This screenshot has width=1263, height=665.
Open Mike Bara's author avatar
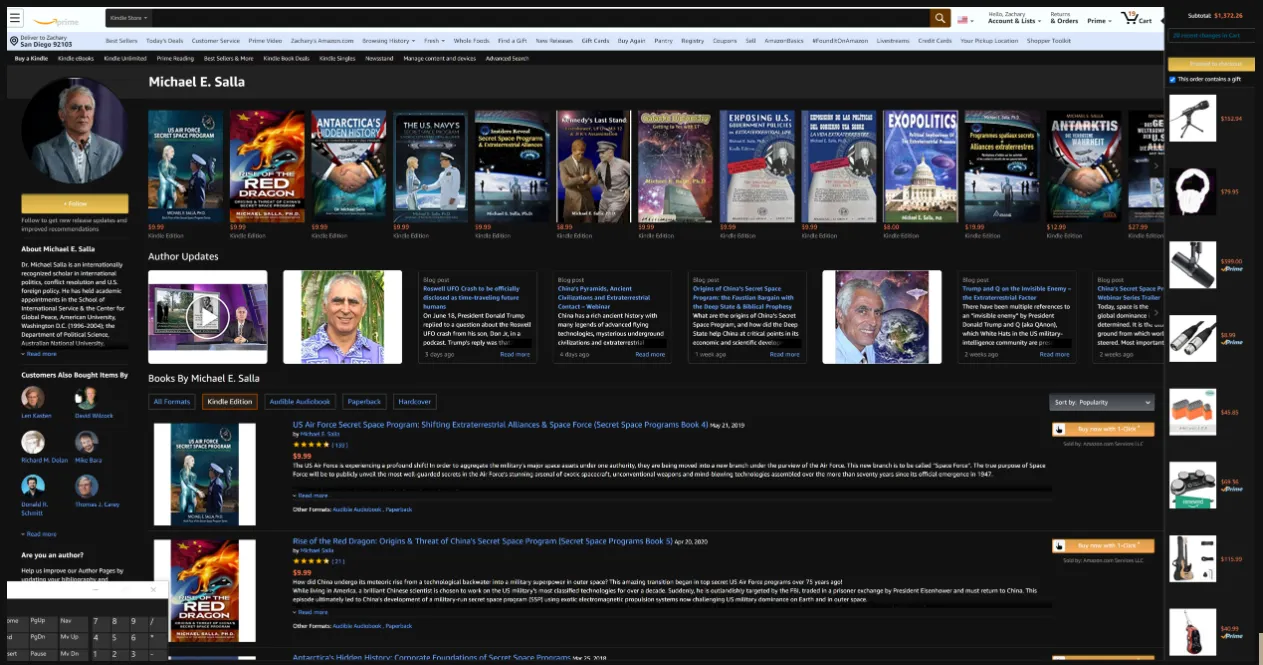(x=86, y=442)
